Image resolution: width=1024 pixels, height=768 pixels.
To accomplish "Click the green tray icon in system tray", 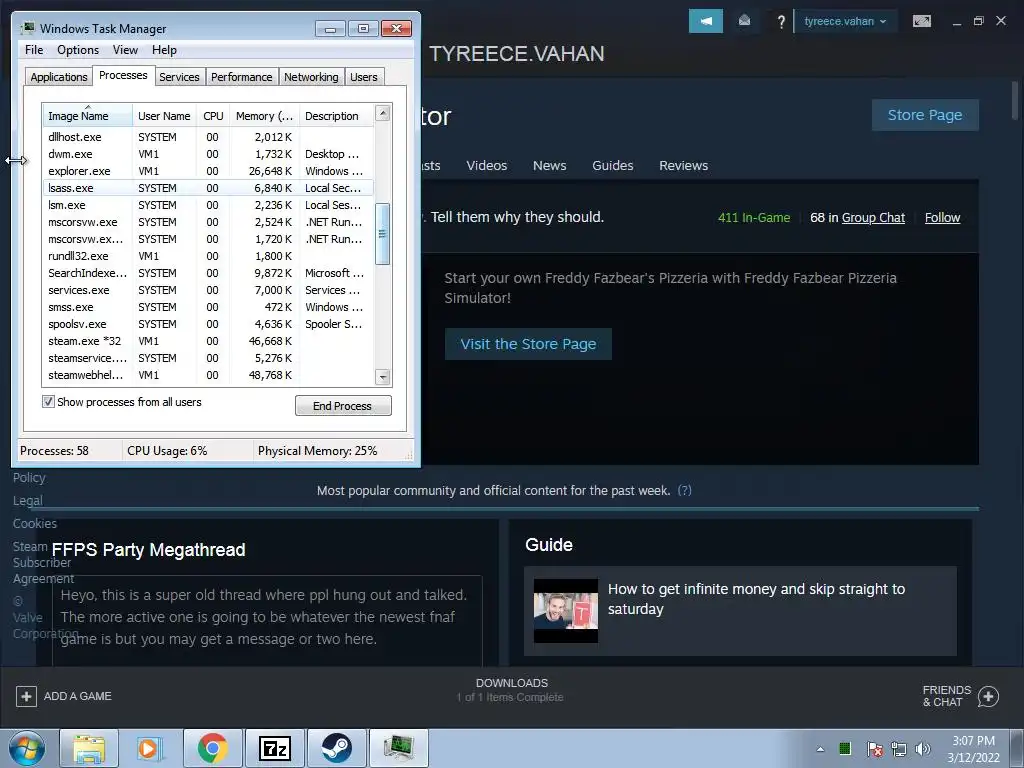I will [x=845, y=748].
